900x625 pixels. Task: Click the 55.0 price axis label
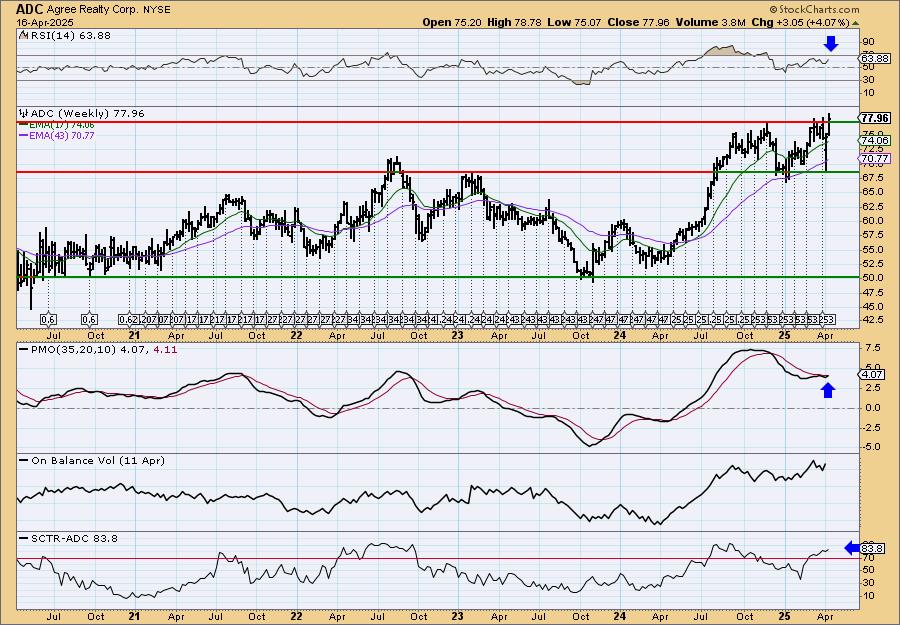(871, 250)
